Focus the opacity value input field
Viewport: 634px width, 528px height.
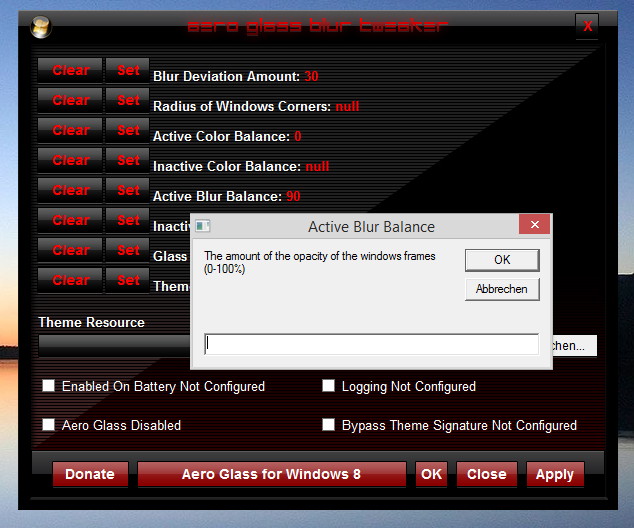372,344
